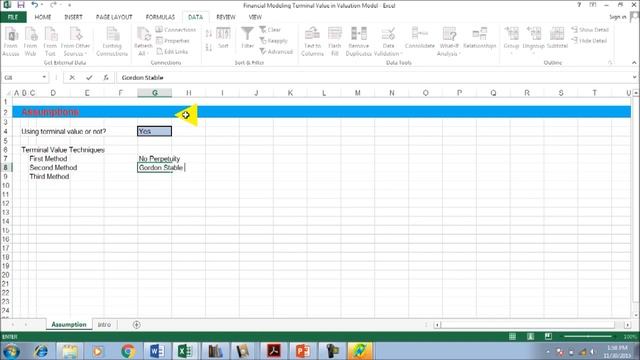
Task: Switch to the Intro sheet tab
Action: point(104,324)
